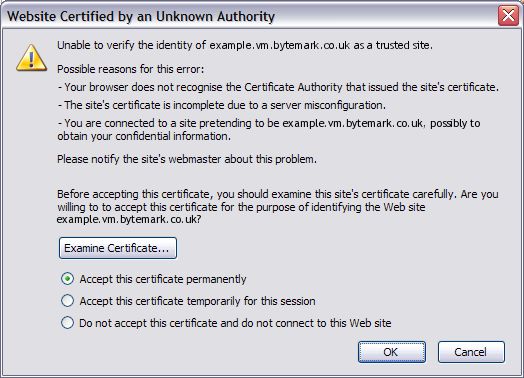Screen dimensions: 524x378
Task: Close the dialog with the red X
Action: [x=508, y=15]
